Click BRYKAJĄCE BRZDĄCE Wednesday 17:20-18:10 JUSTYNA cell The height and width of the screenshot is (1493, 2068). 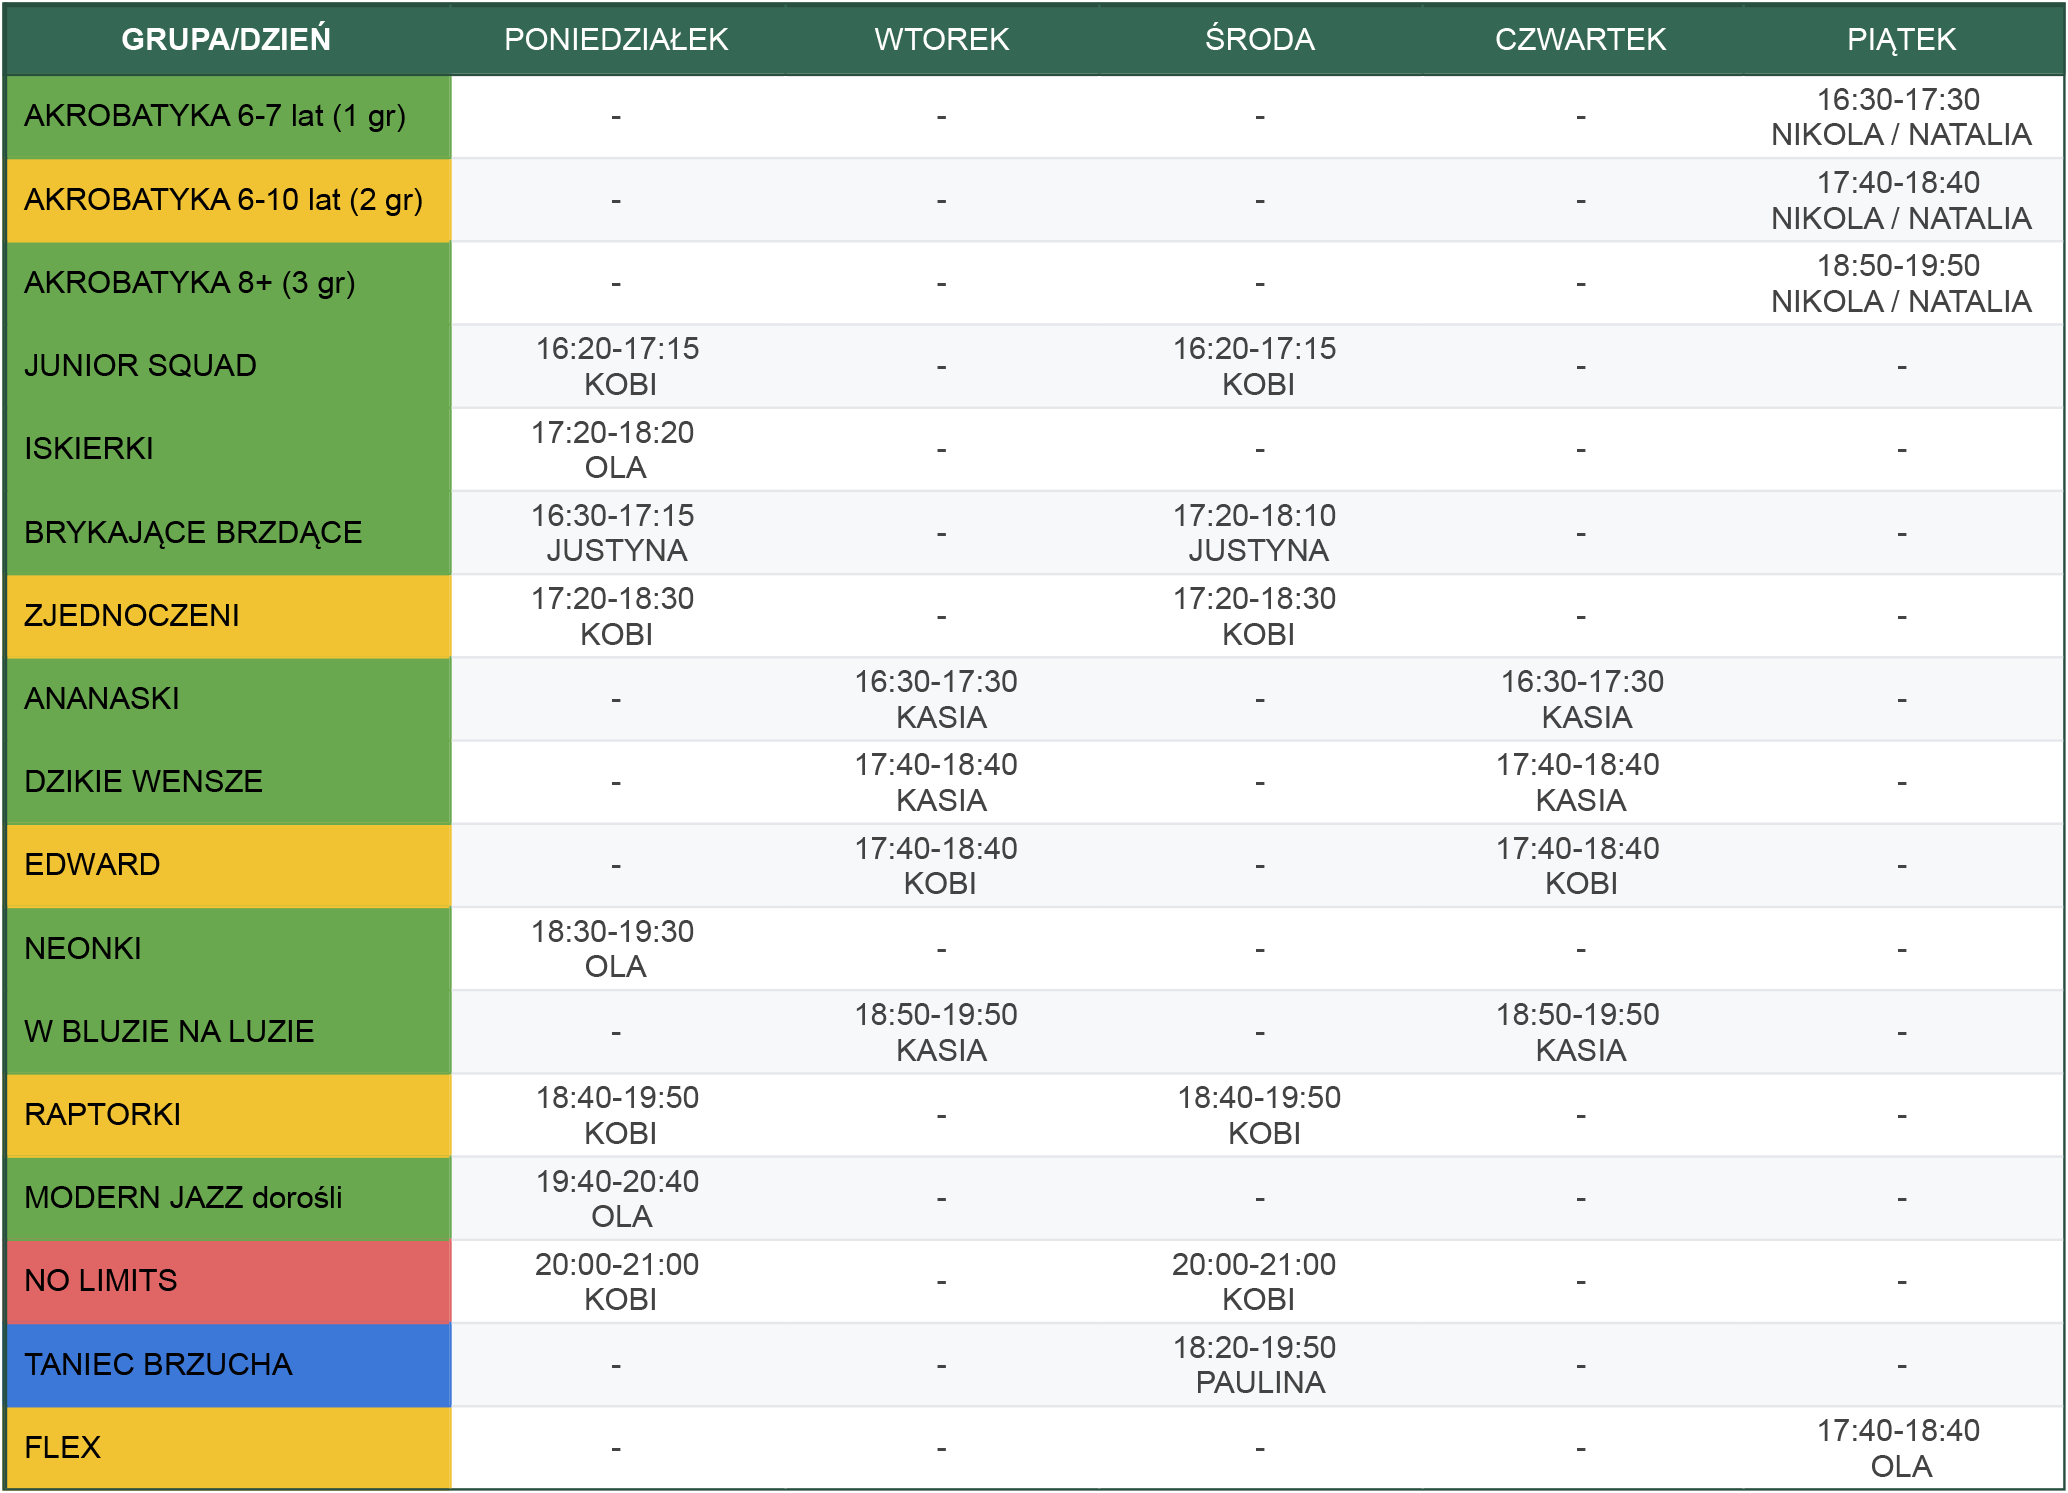tap(1259, 532)
